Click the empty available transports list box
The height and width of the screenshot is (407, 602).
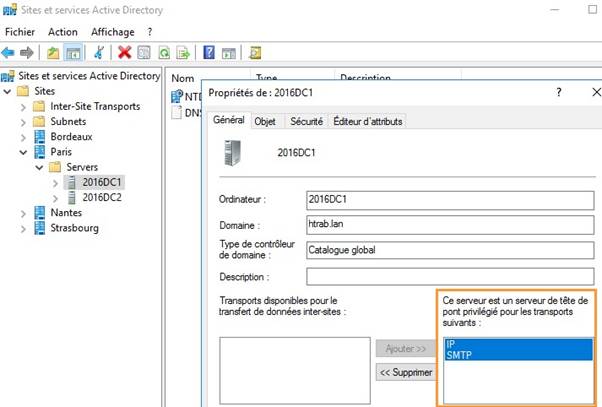click(295, 371)
